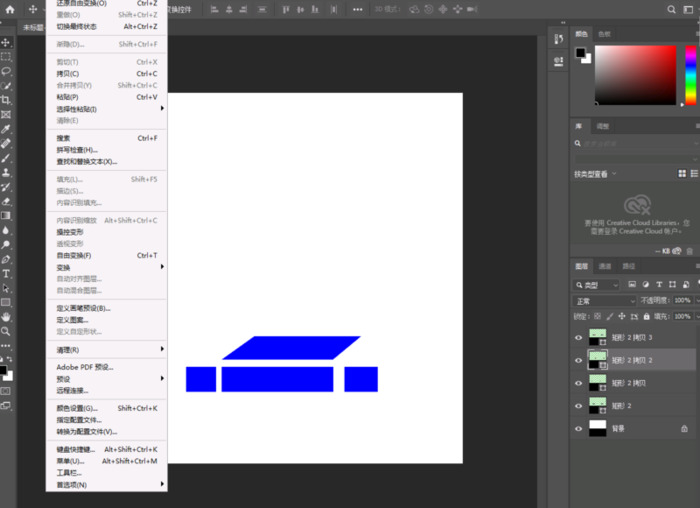Select the Move tool in the toolbar
This screenshot has height=508, width=700.
tap(6, 43)
